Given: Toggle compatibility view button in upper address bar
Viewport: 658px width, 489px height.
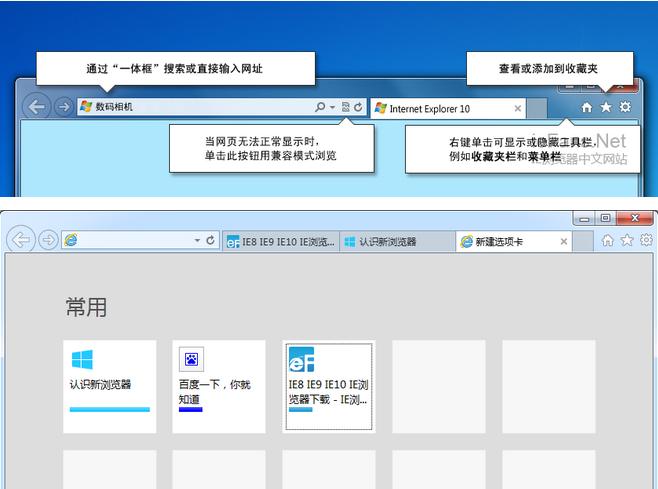Looking at the screenshot, I should click(345, 107).
